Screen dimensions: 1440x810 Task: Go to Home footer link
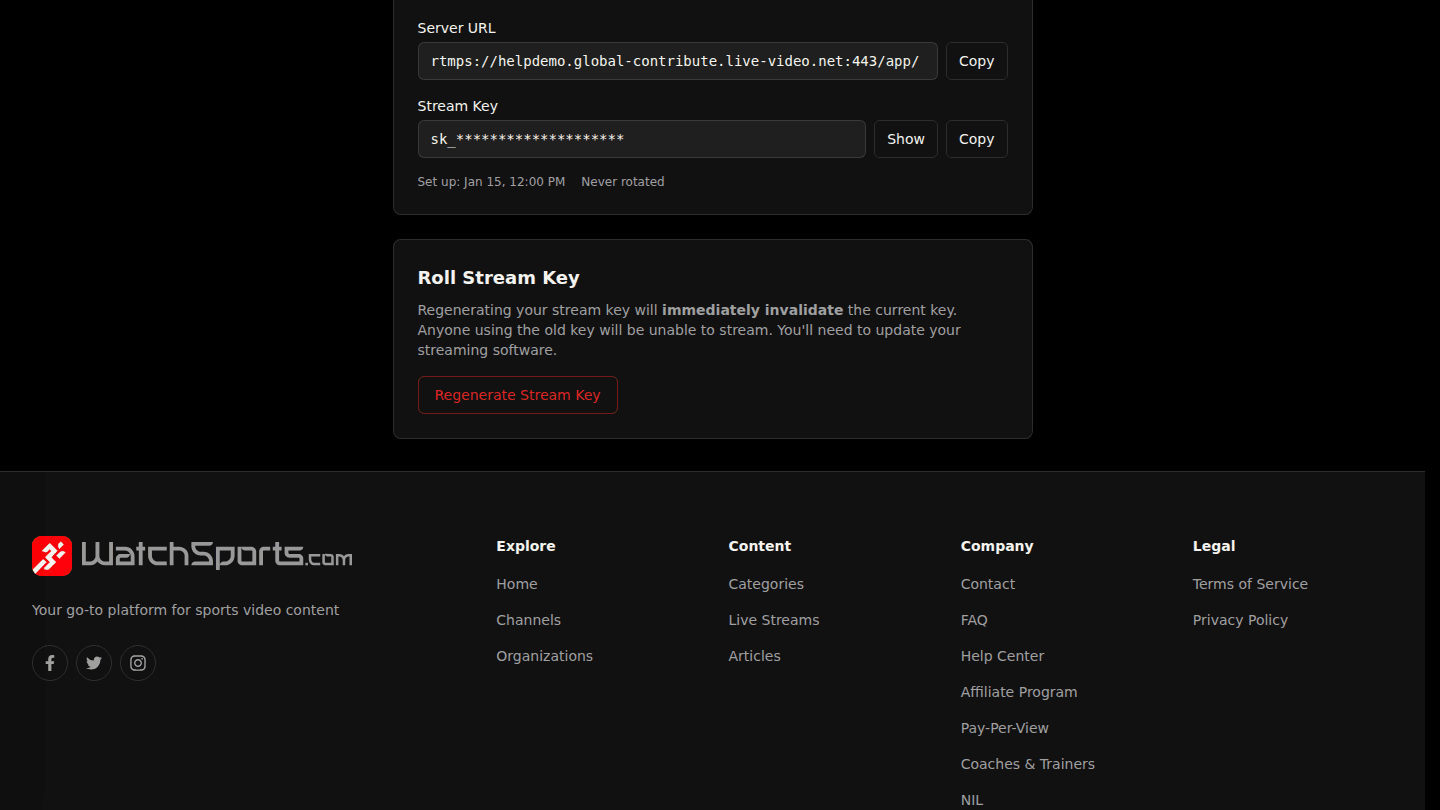pyautogui.click(x=517, y=584)
